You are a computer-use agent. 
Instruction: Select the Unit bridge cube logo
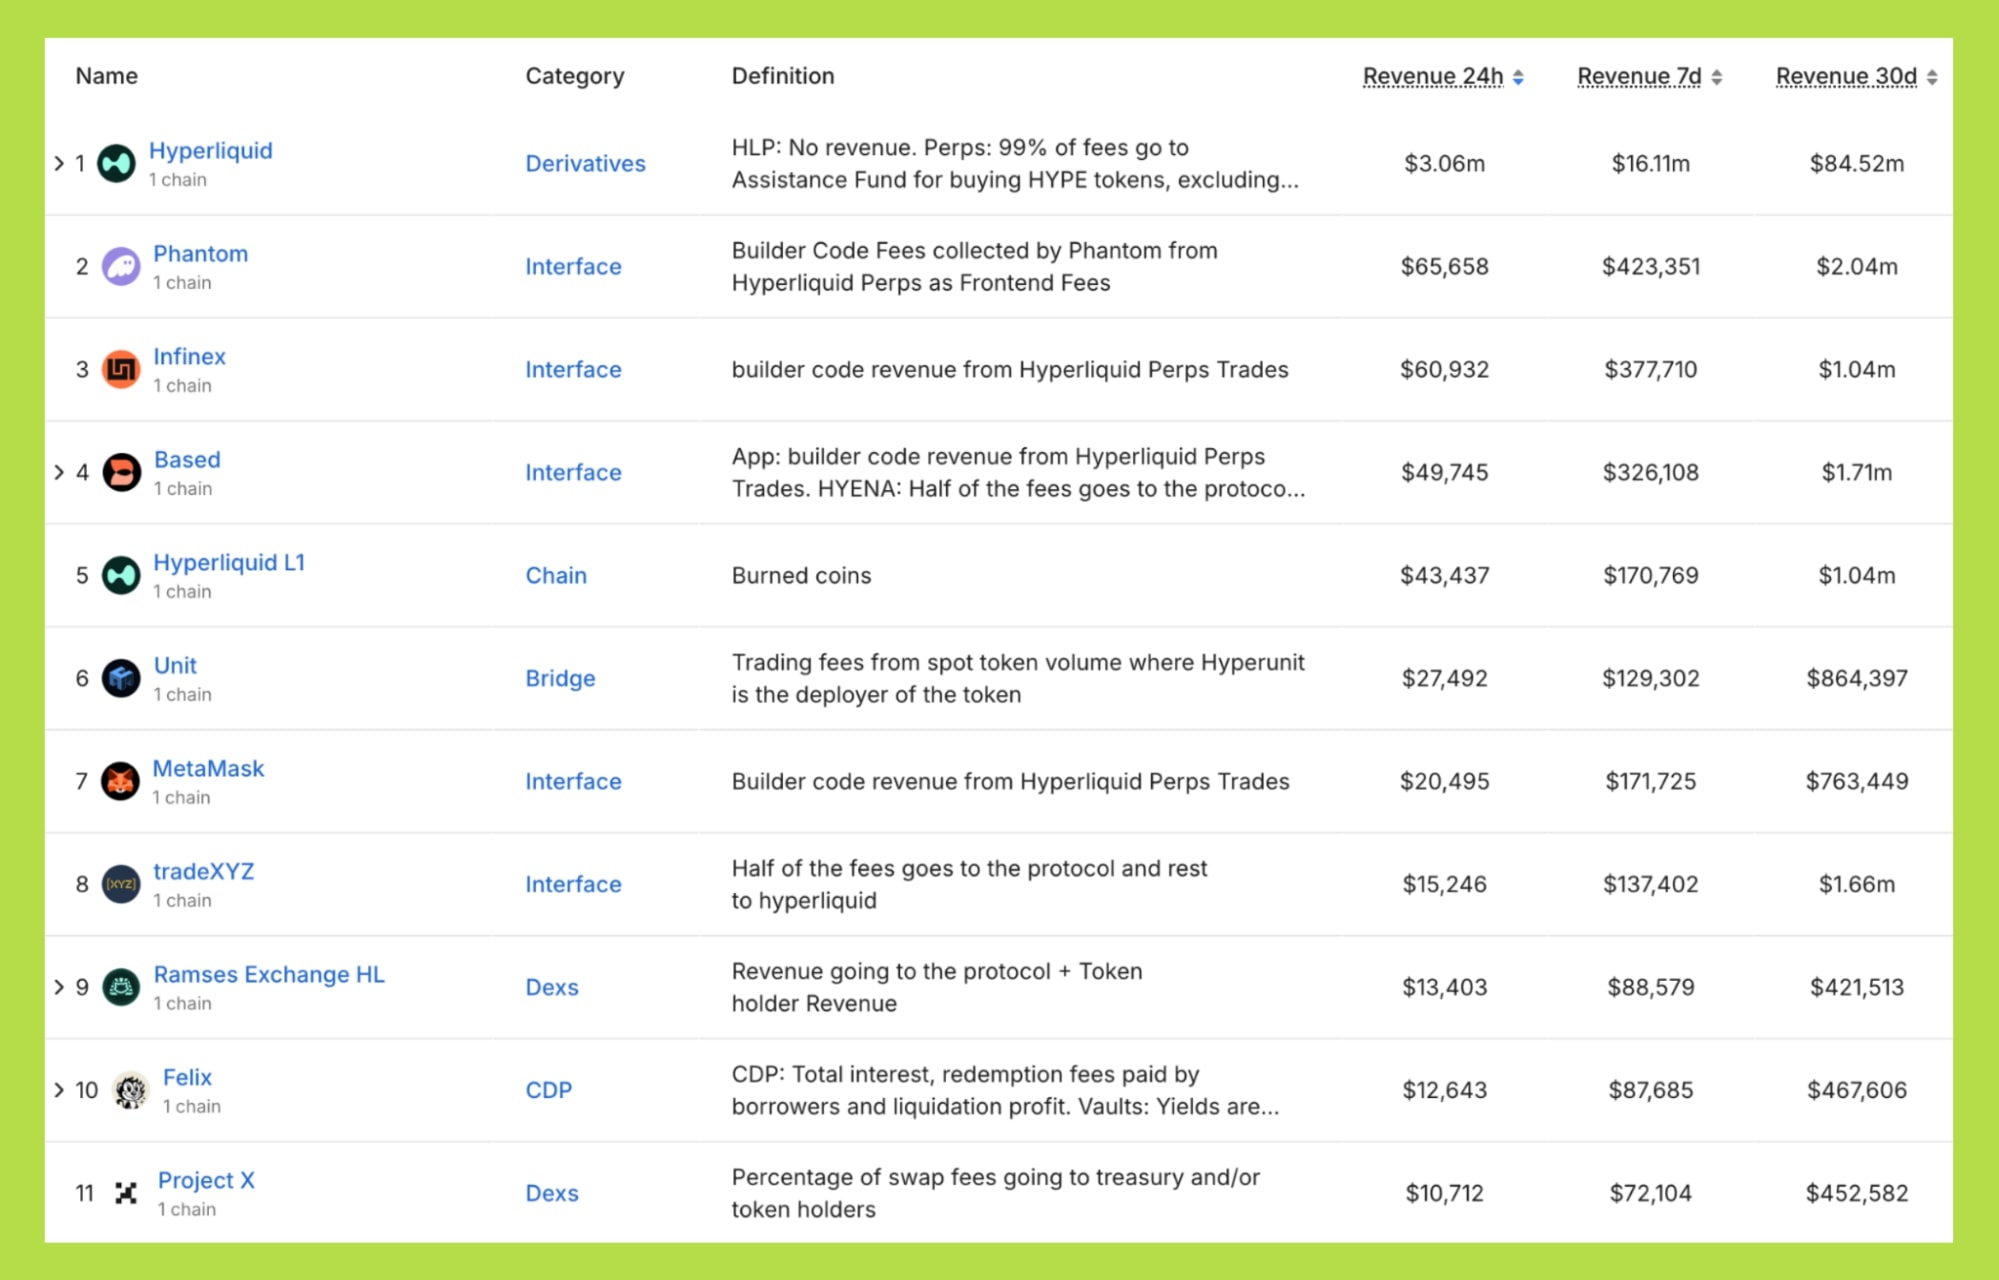click(120, 678)
